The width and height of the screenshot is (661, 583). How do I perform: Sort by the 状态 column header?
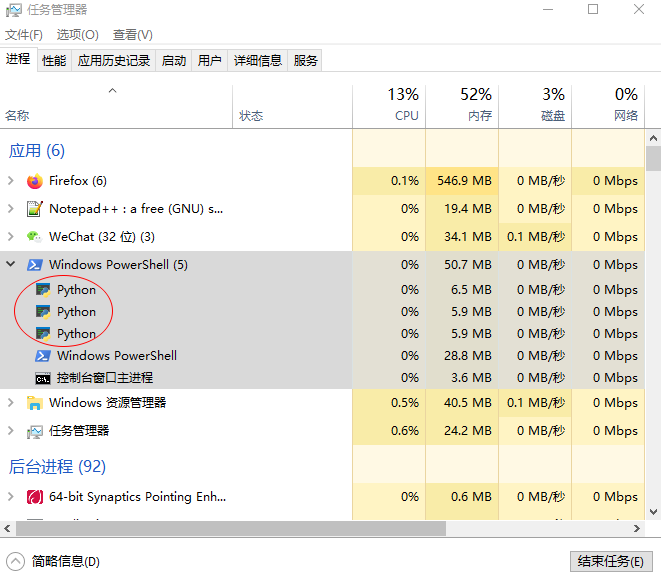point(292,107)
